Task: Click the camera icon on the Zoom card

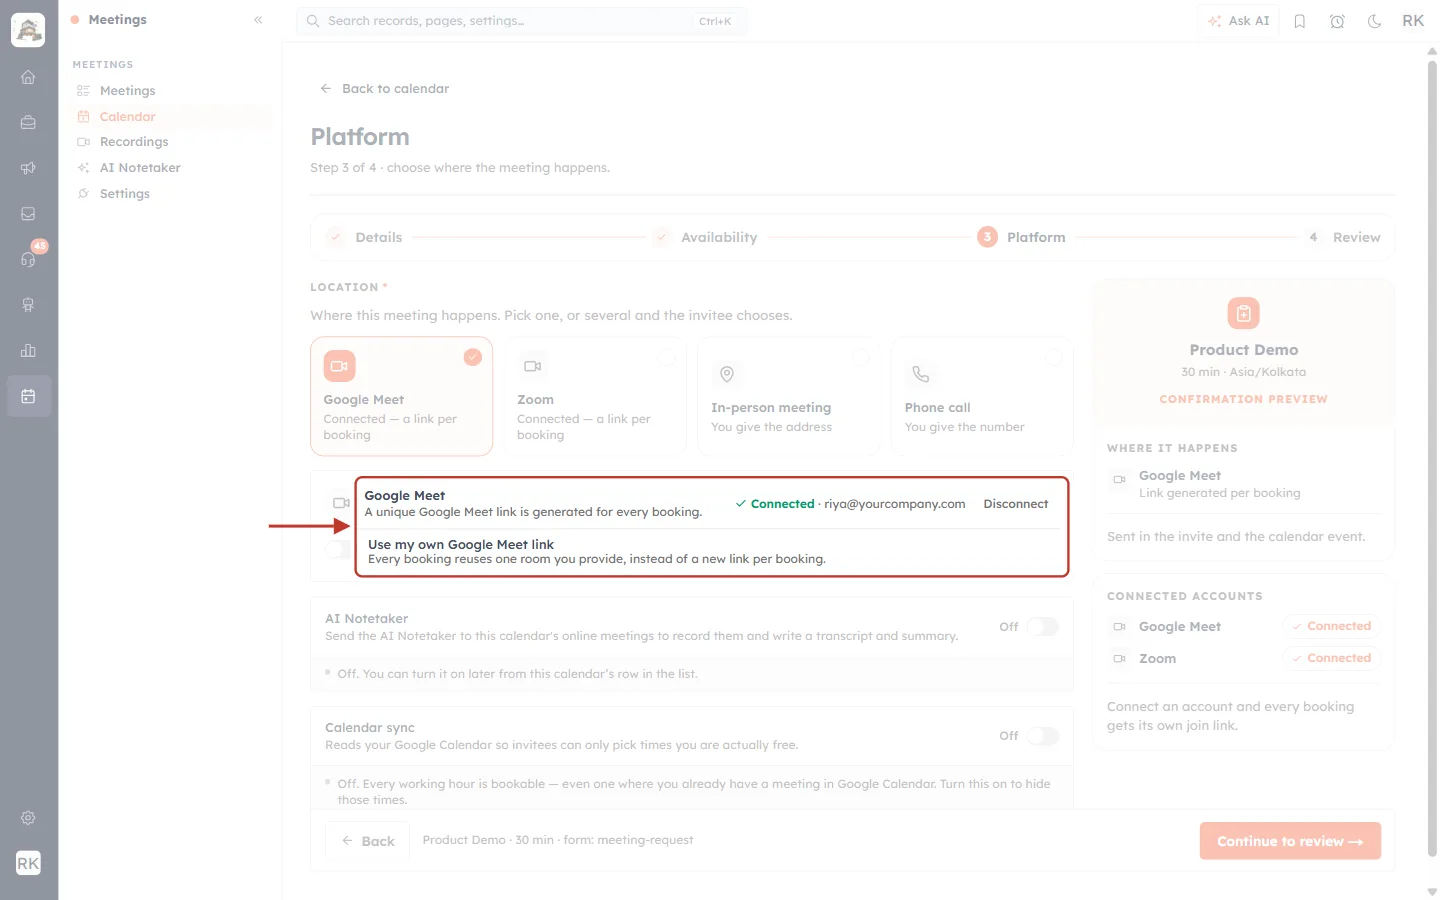Action: tap(533, 366)
